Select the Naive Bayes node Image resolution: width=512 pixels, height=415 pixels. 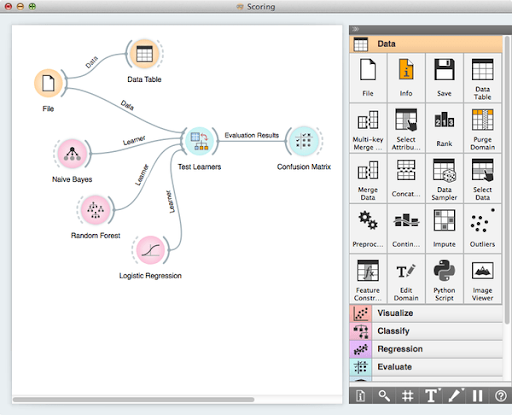[72, 154]
